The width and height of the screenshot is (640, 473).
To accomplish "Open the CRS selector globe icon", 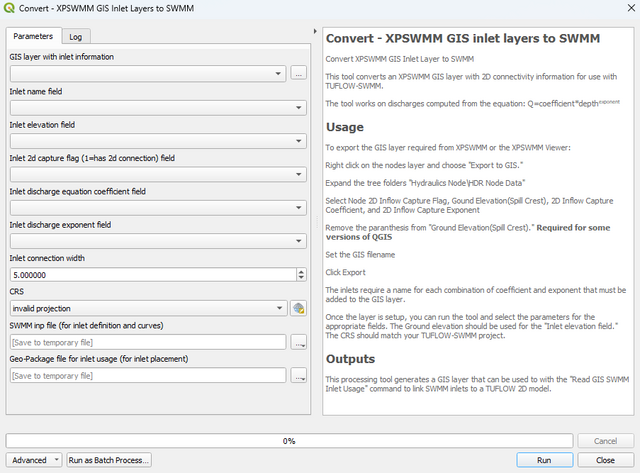I will pyautogui.click(x=298, y=308).
